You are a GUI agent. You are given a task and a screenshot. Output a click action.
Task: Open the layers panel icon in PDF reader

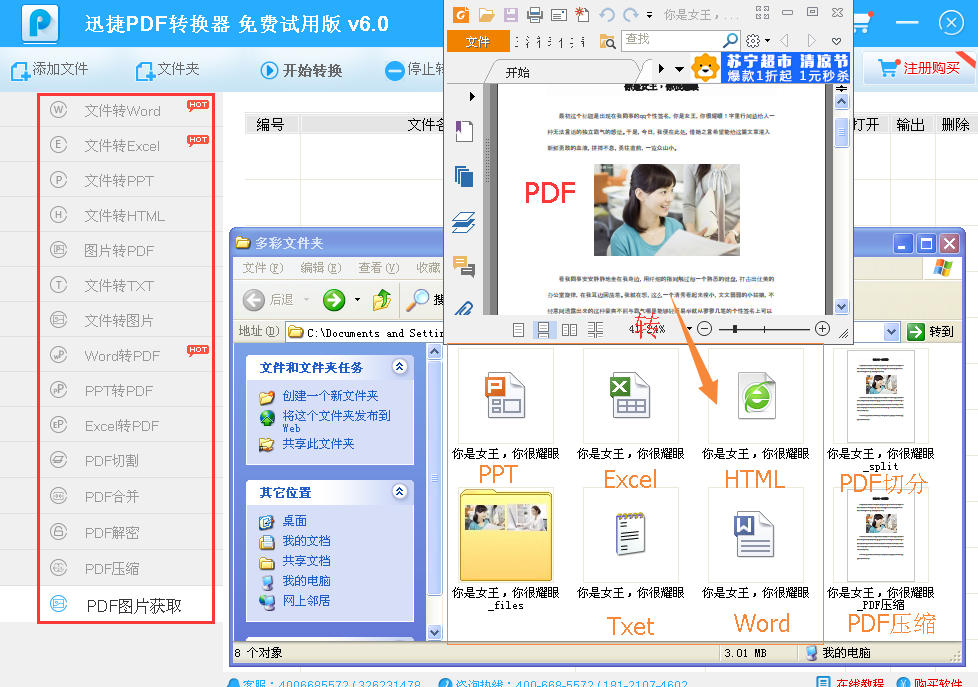463,222
